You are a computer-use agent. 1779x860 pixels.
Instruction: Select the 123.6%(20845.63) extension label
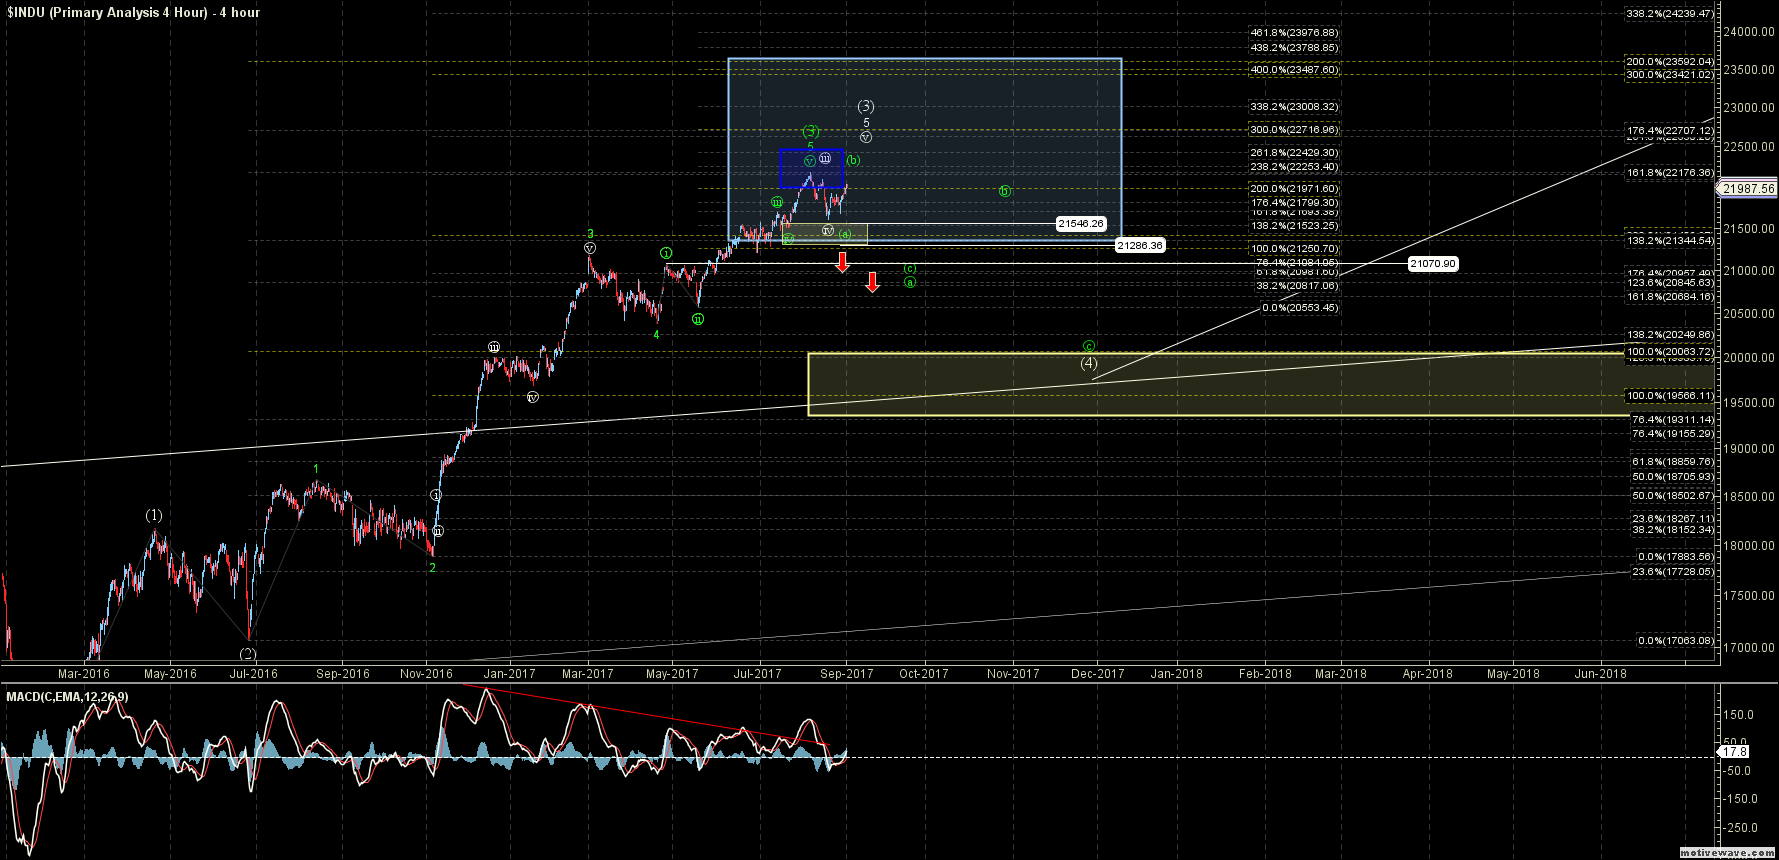(x=1670, y=283)
